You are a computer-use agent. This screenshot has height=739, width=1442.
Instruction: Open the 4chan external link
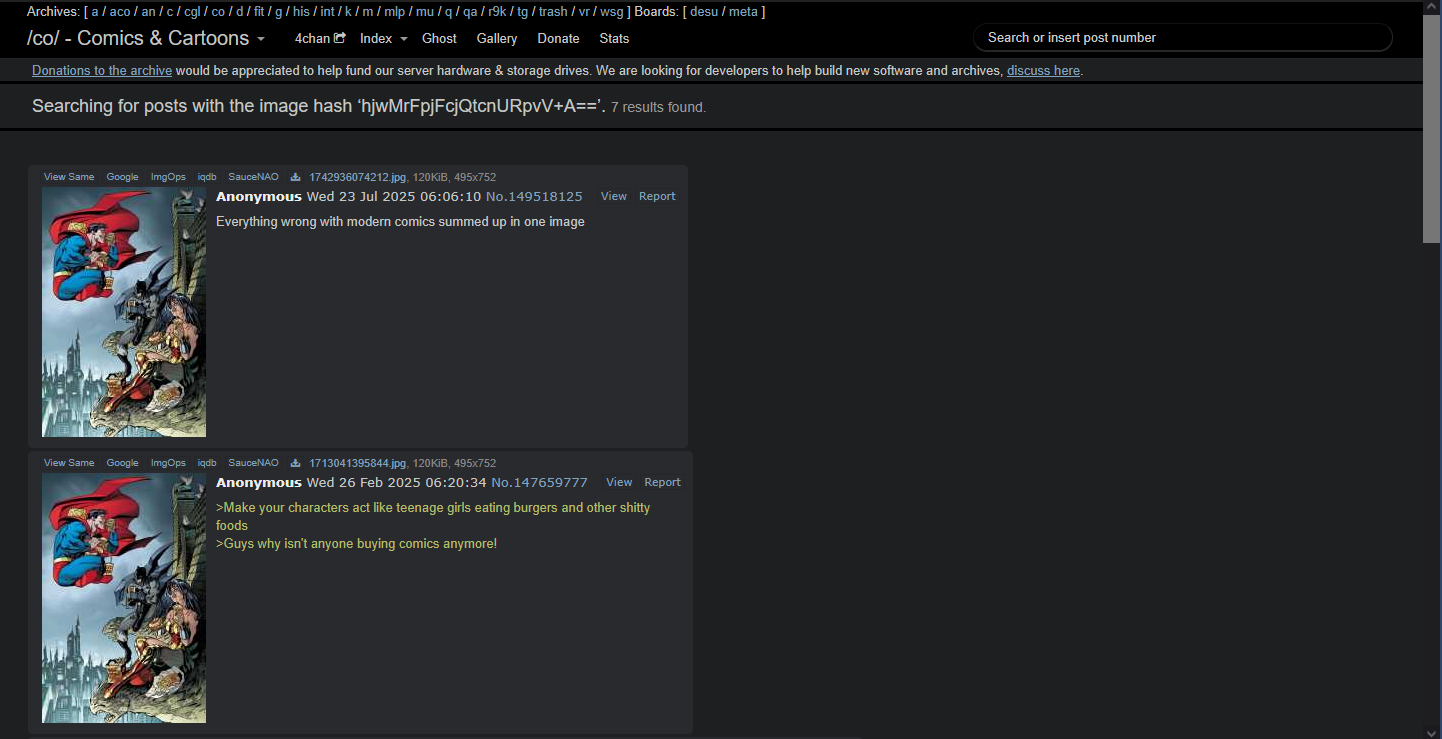coord(320,38)
